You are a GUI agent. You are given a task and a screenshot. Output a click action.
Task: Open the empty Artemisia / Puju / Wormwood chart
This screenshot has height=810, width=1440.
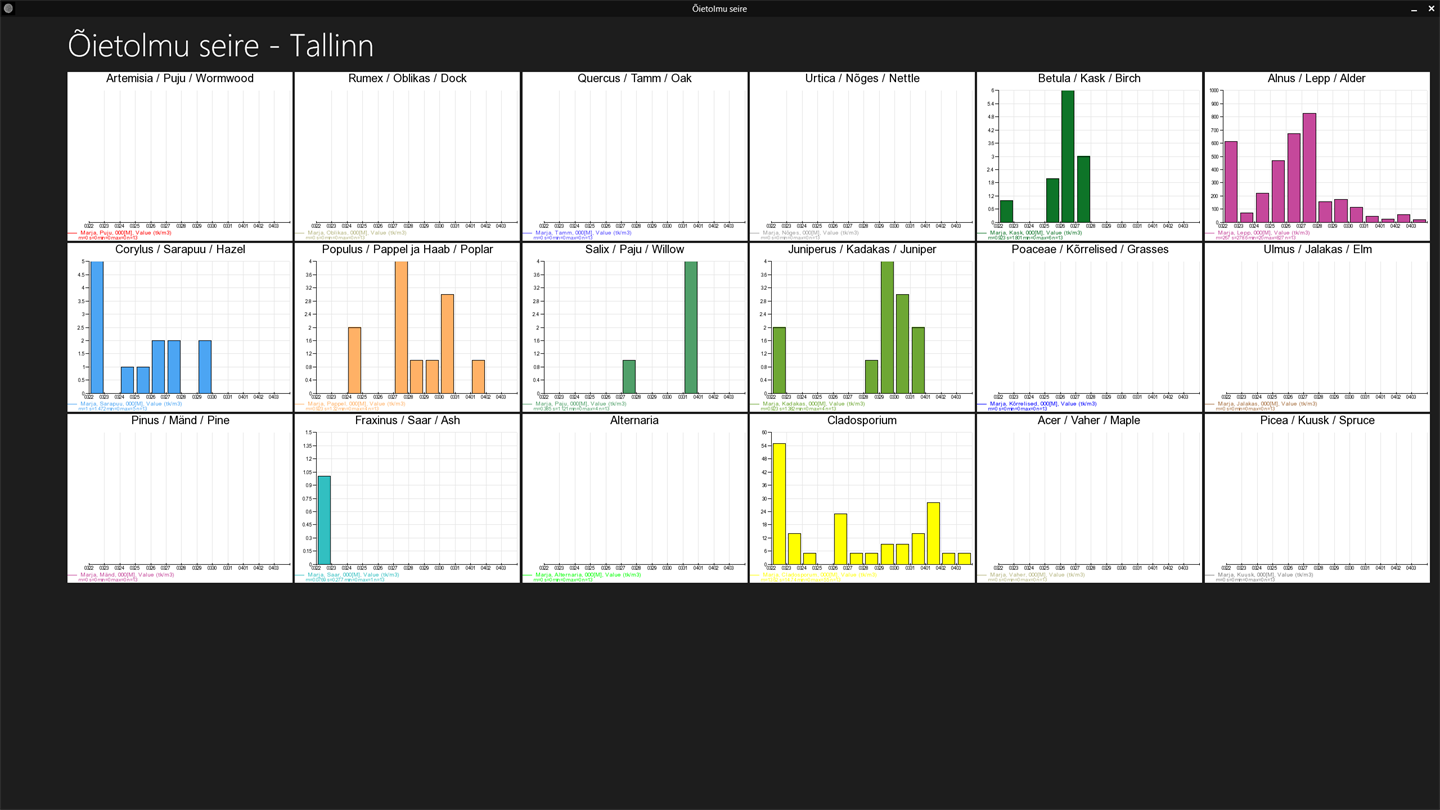pos(180,156)
